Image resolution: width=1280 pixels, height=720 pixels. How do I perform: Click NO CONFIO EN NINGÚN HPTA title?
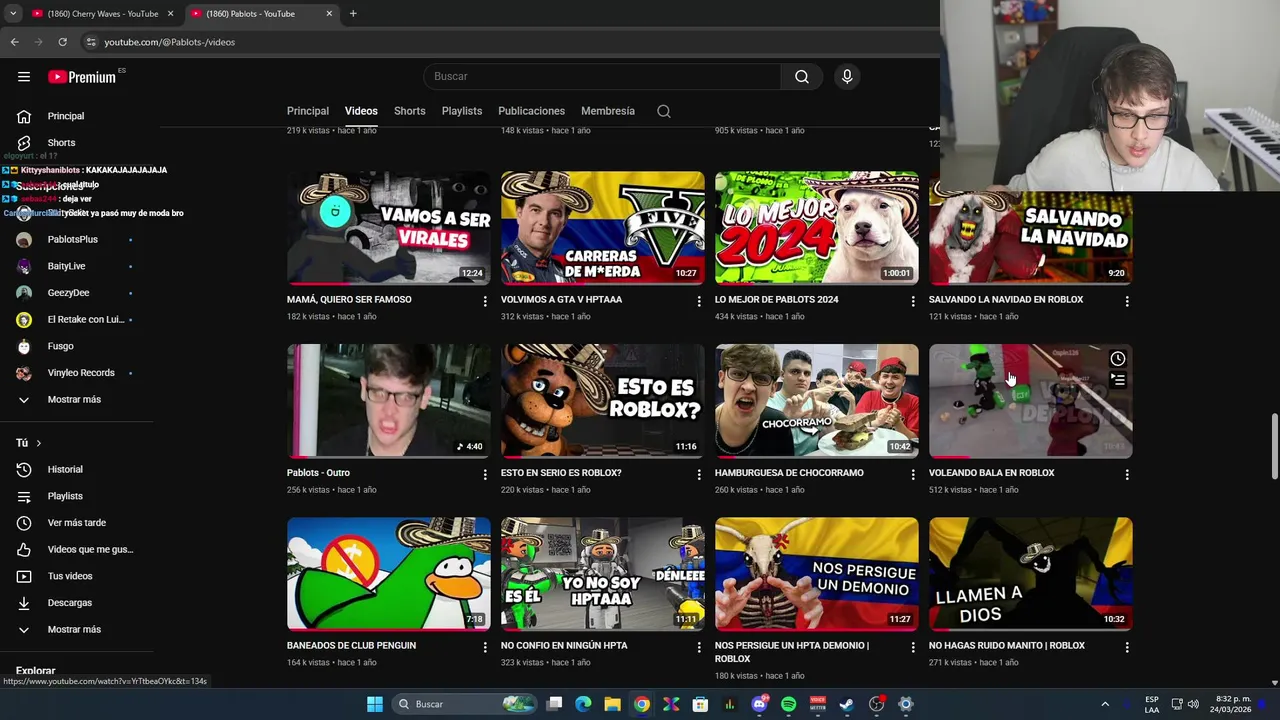click(x=564, y=646)
